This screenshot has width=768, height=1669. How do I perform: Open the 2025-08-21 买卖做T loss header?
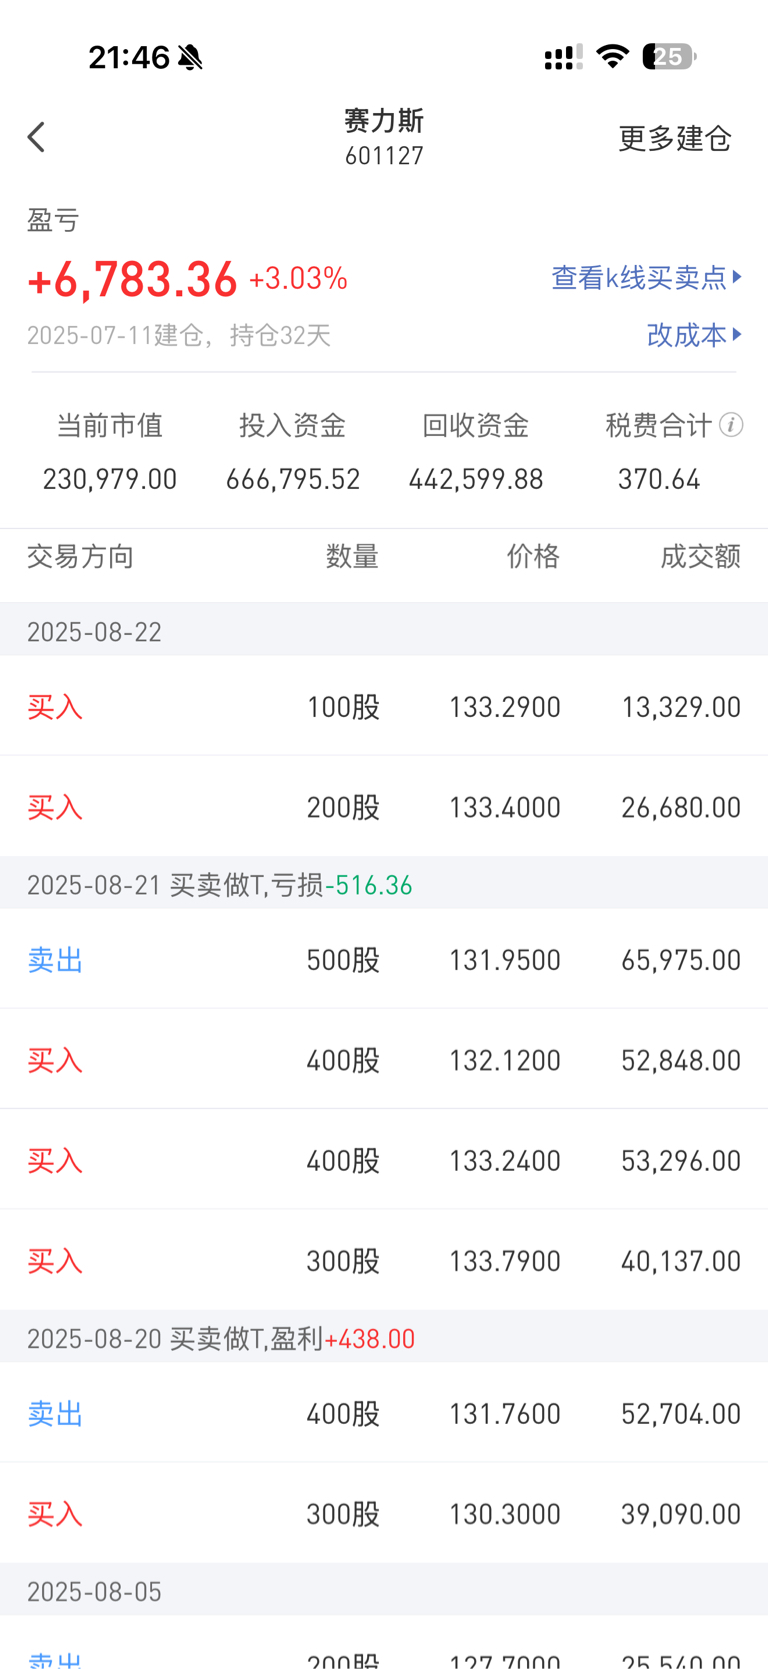coord(384,884)
